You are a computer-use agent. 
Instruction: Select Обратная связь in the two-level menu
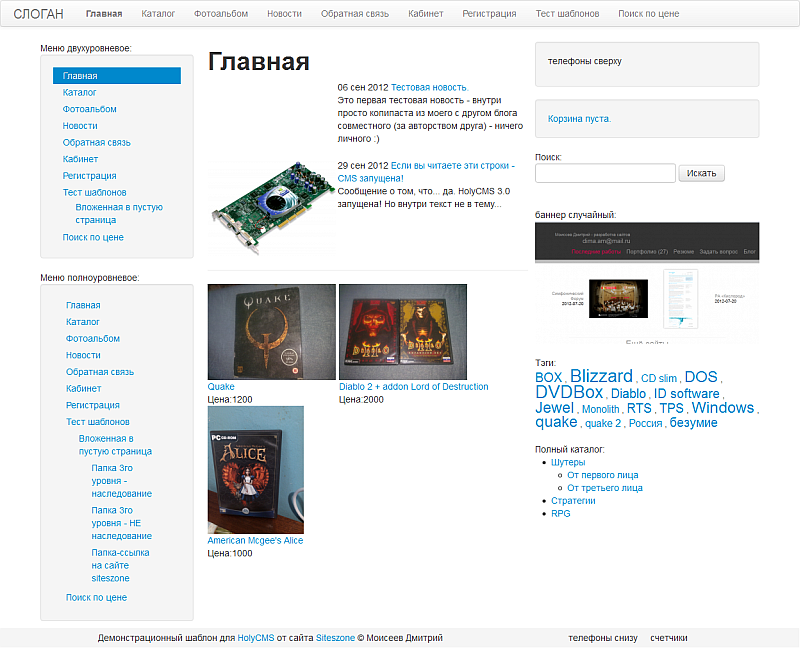[96, 142]
